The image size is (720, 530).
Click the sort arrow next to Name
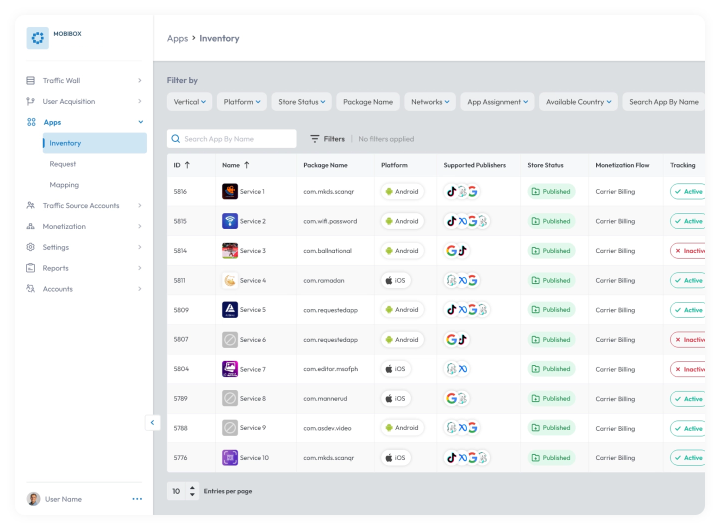(247, 165)
